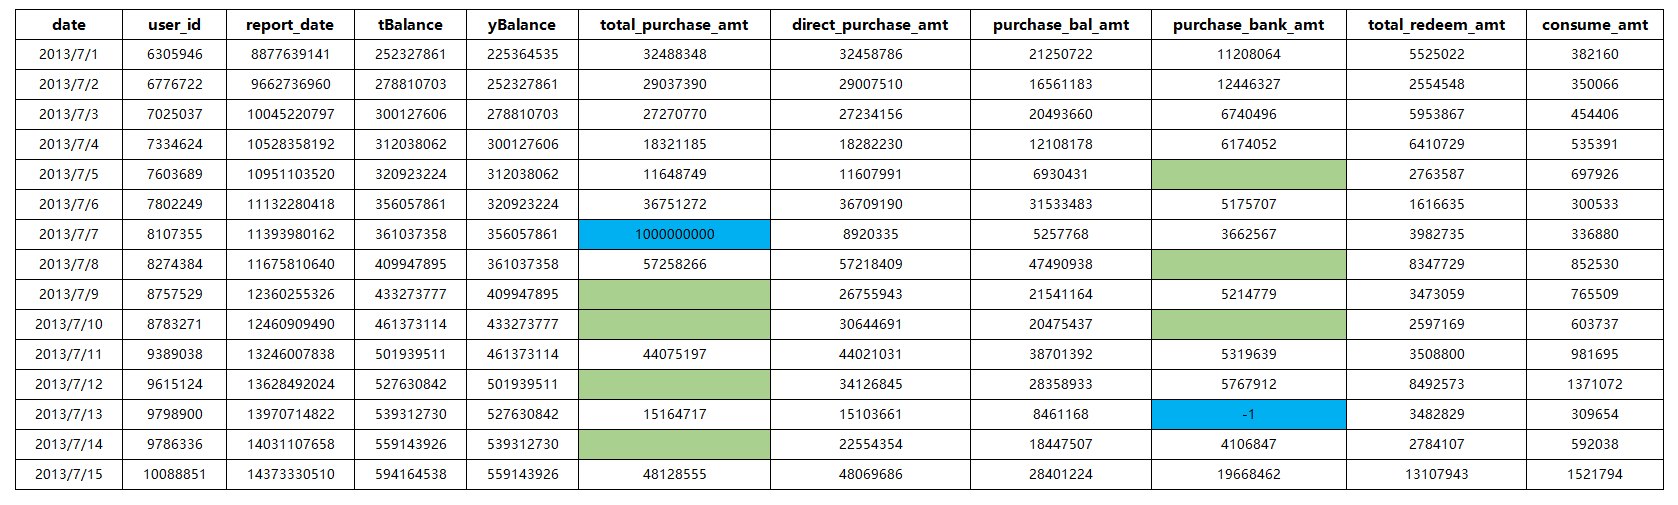Click the user_id header cell
The image size is (1678, 505).
174,25
